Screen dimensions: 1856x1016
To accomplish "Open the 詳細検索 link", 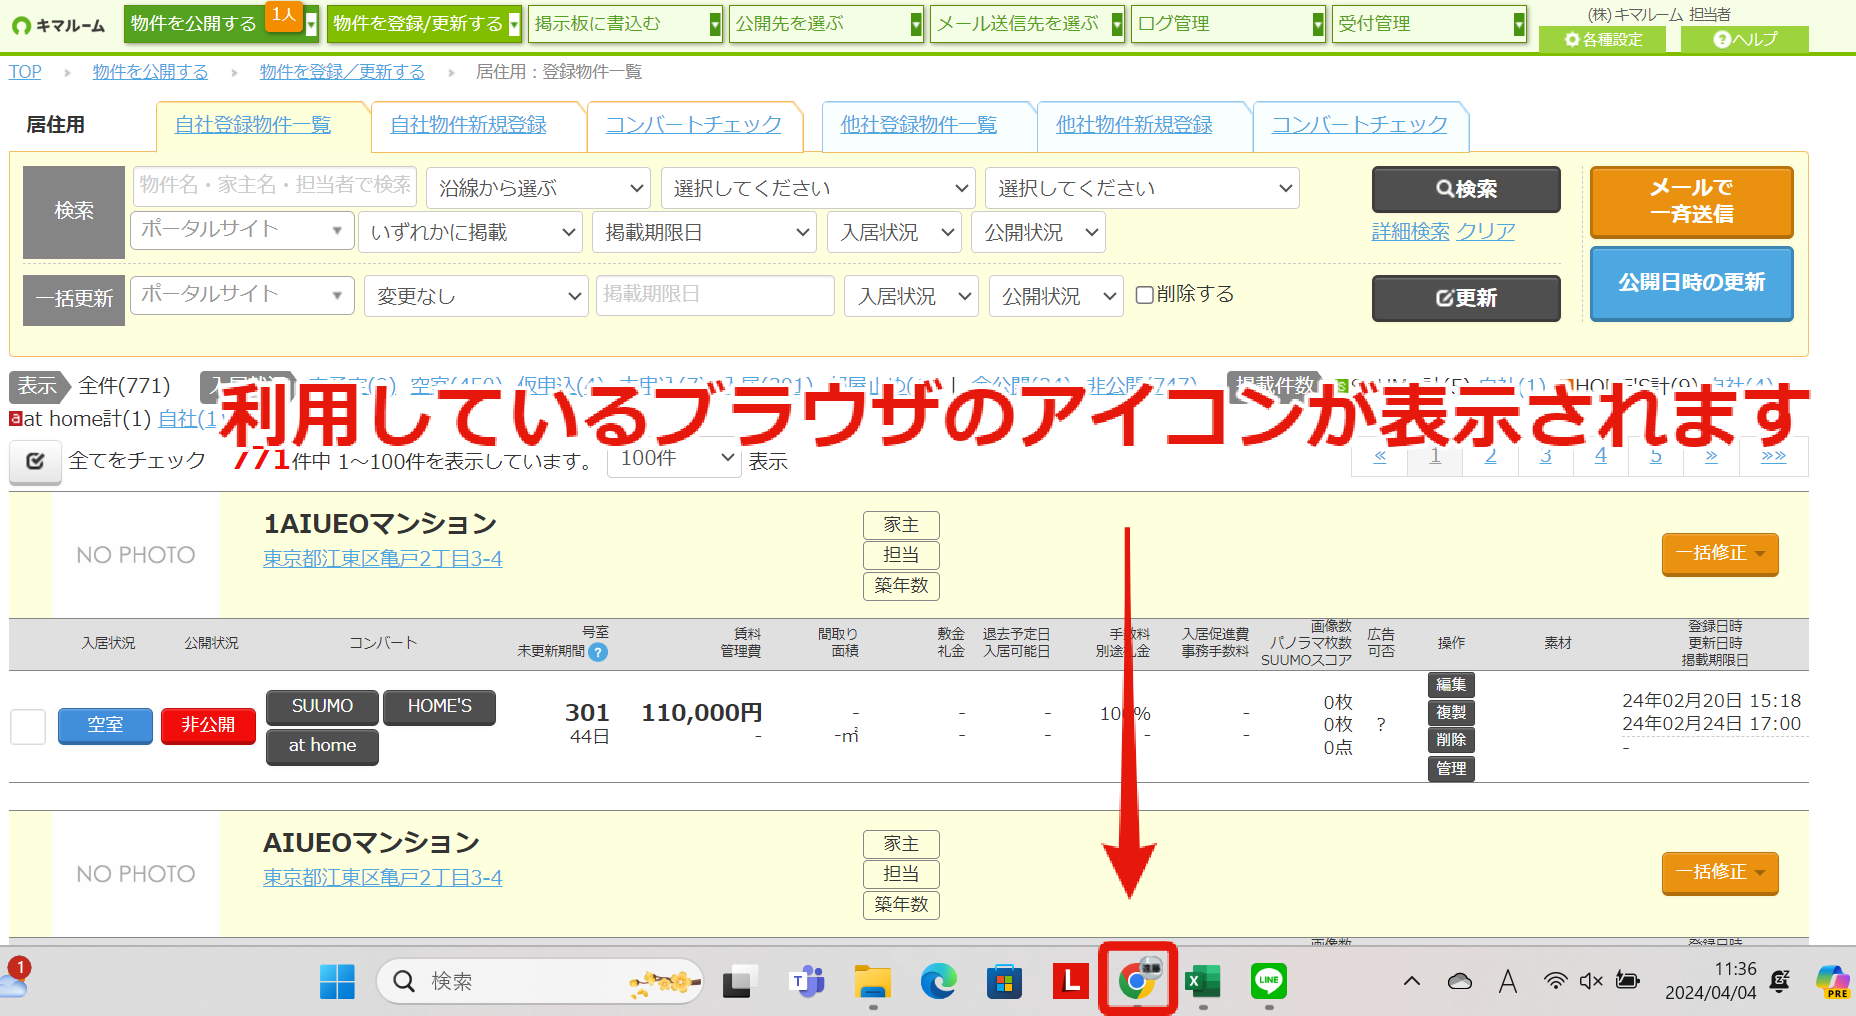I will tap(1410, 232).
